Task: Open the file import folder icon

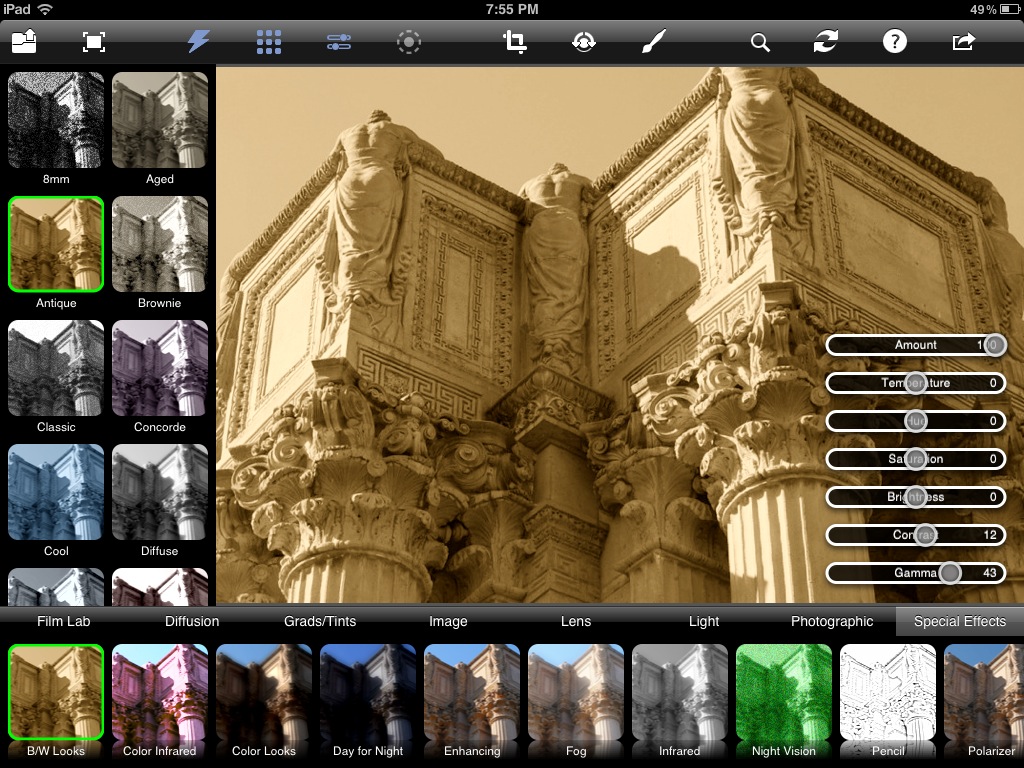Action: (23, 41)
